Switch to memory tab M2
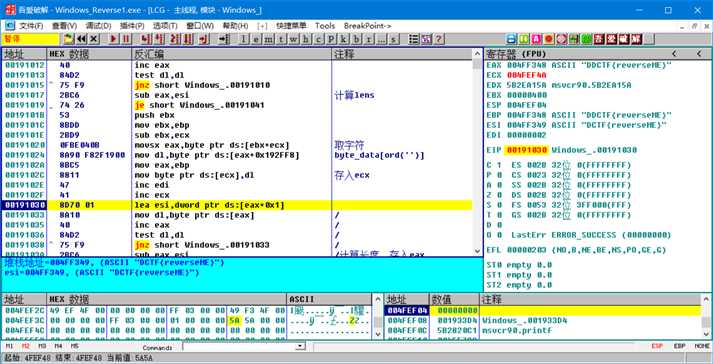Image resolution: width=713 pixels, height=364 pixels. 25,347
